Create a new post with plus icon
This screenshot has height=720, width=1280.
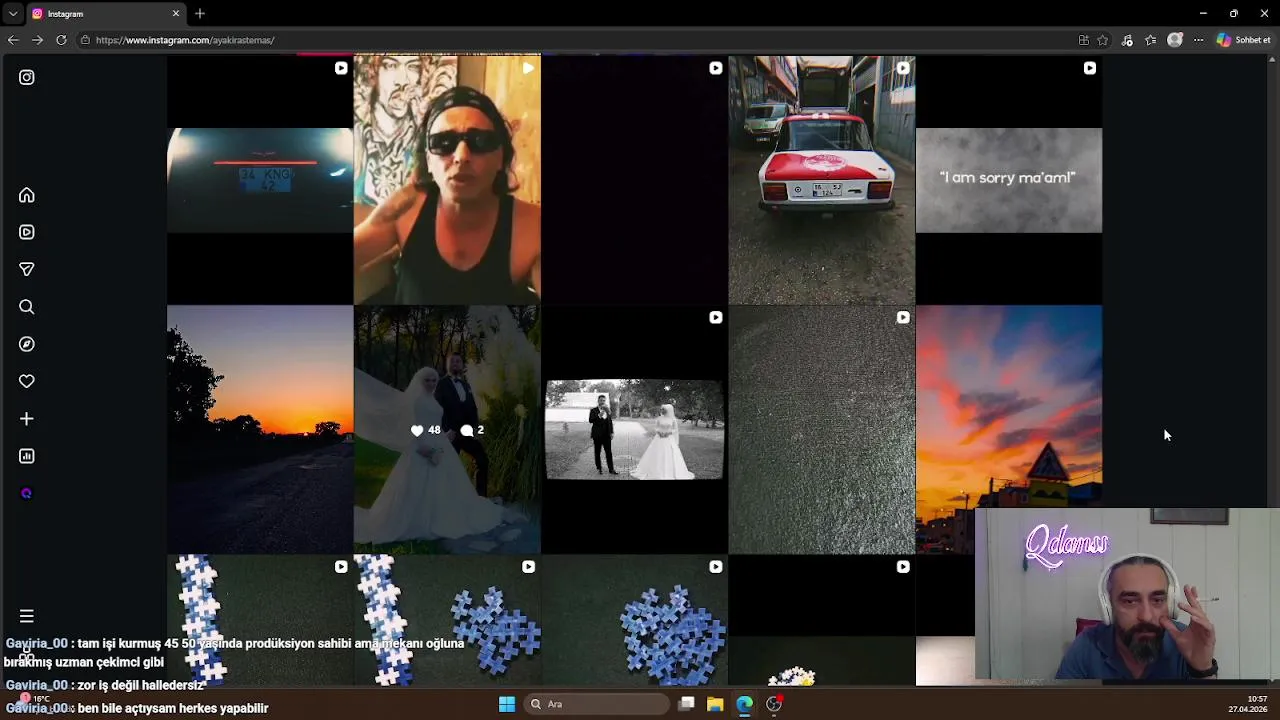[x=27, y=419]
